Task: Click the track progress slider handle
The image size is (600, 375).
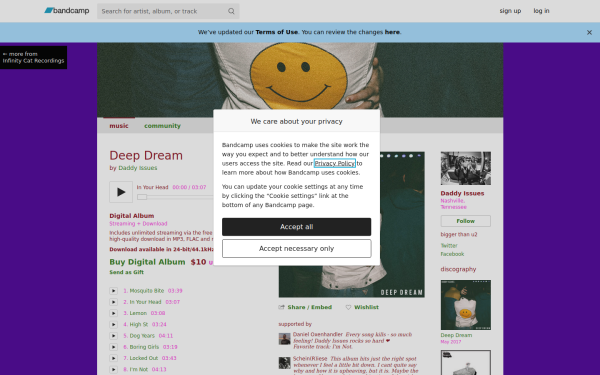Action: pos(142,197)
